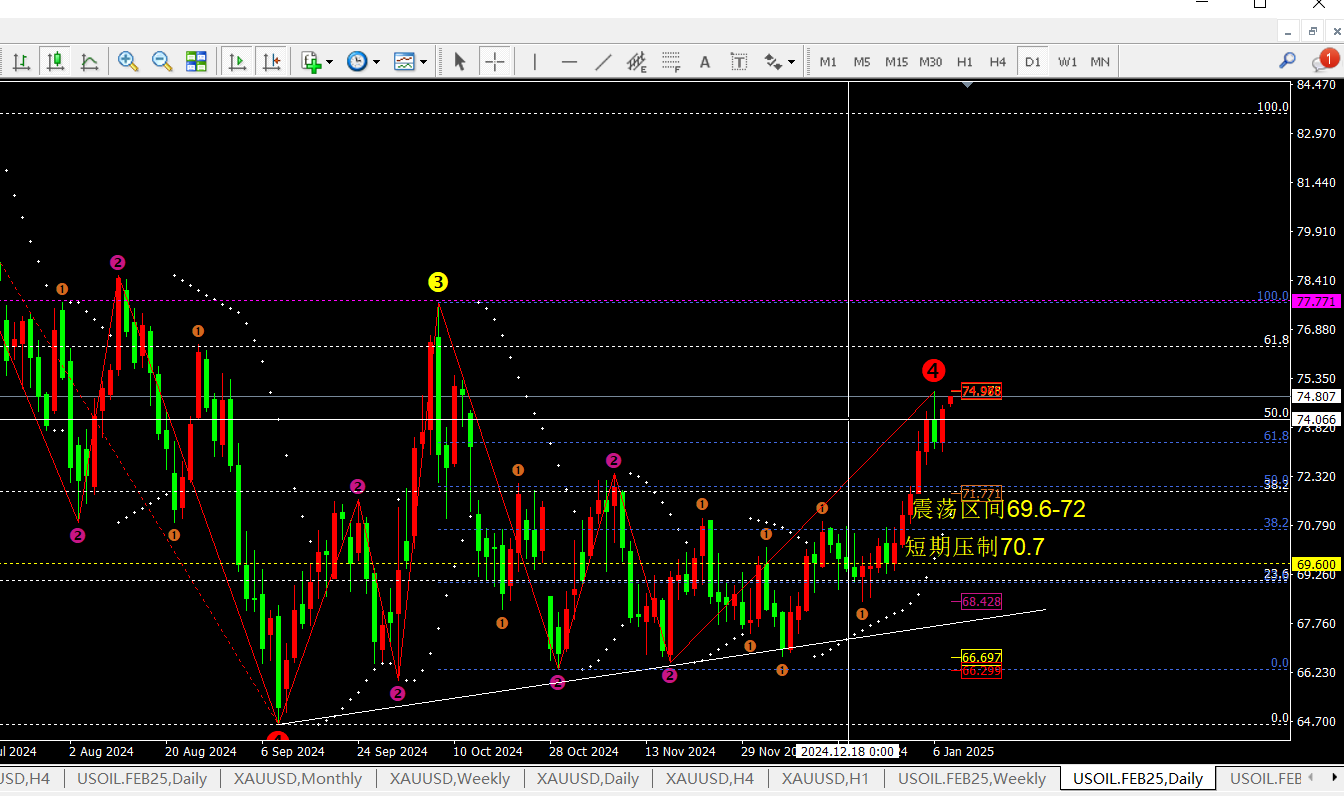Screen dimensions: 1344x796
Task: Open the indicators list icon
Action: pos(311,62)
